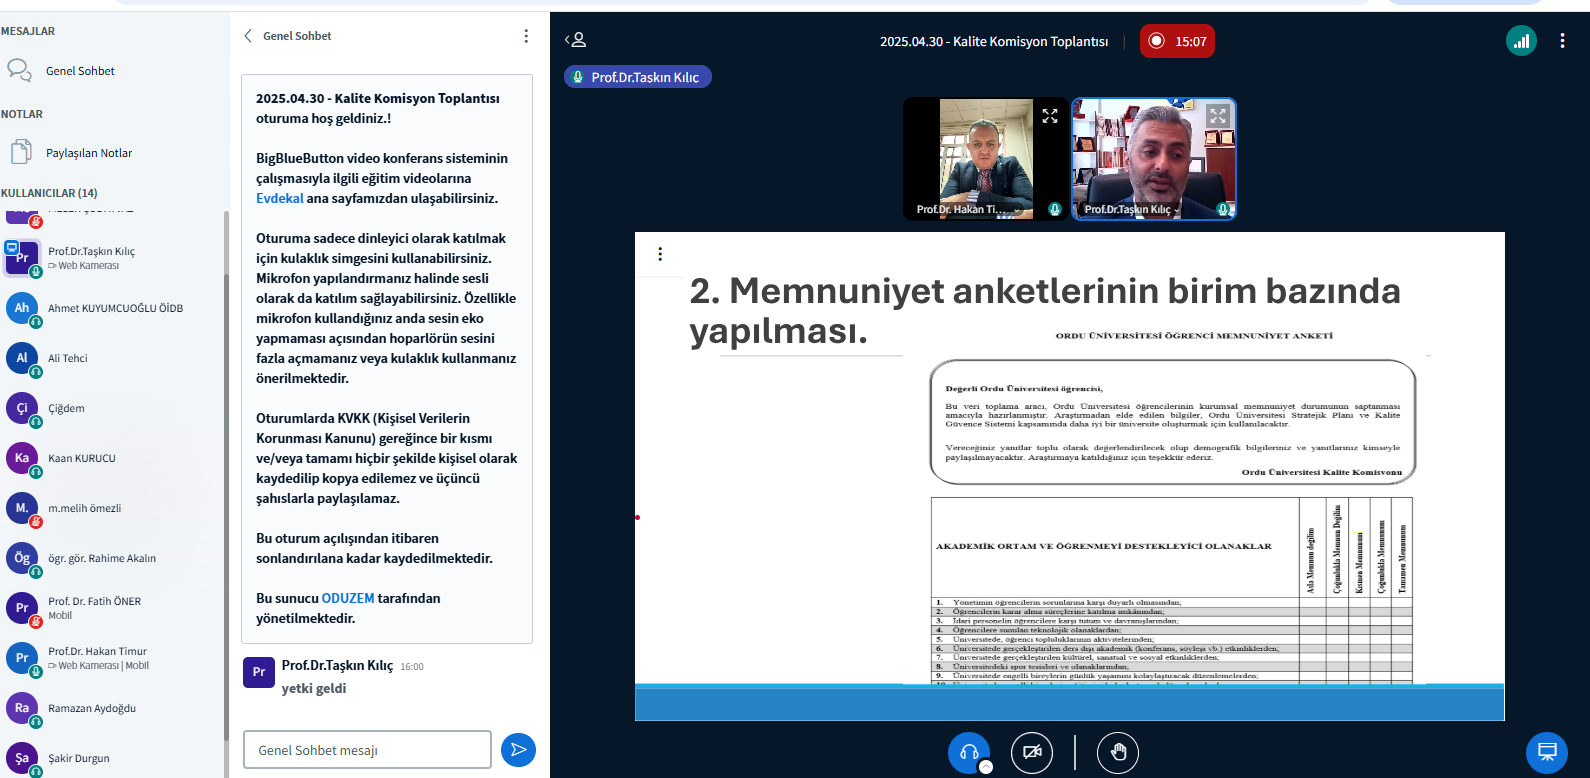
Task: Raise hand using the hand icon
Action: point(1118,753)
